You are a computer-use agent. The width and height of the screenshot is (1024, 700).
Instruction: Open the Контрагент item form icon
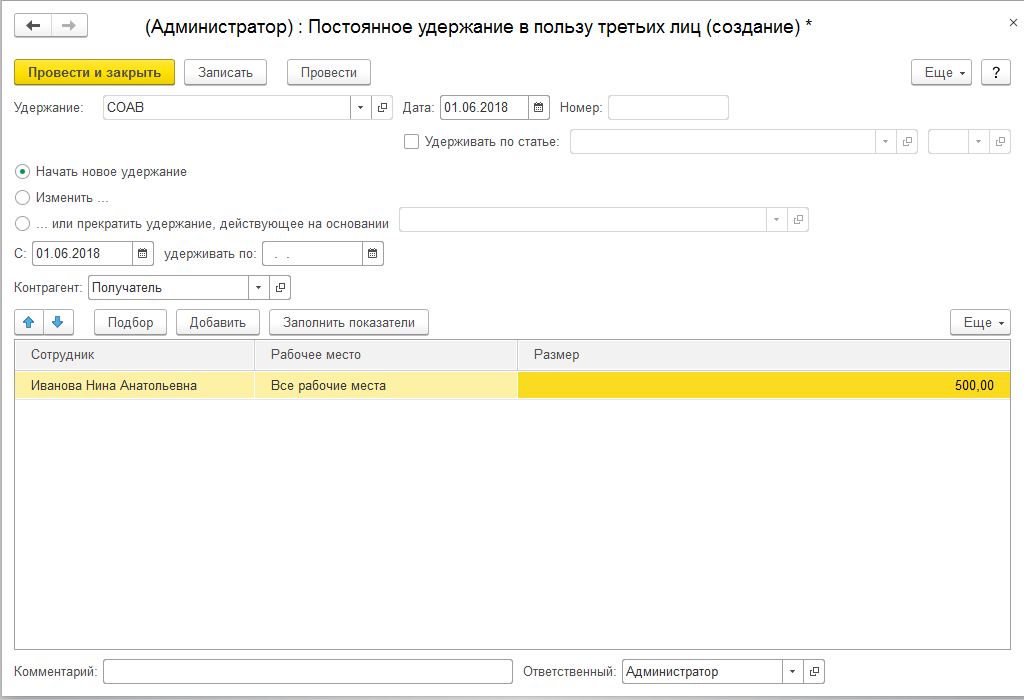(280, 288)
